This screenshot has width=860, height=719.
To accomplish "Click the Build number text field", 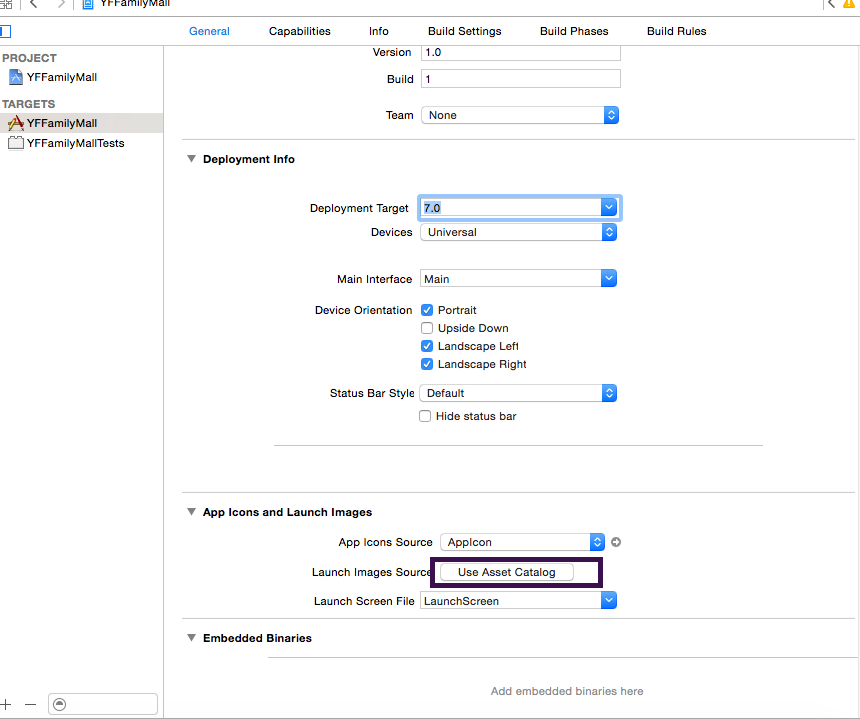I will pyautogui.click(x=520, y=79).
